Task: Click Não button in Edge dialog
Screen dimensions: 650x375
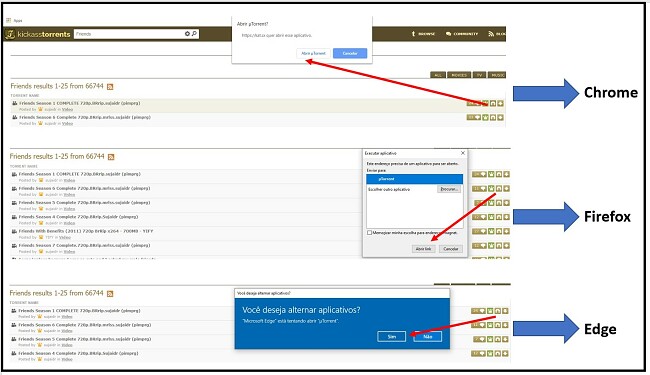Action: pyautogui.click(x=427, y=336)
